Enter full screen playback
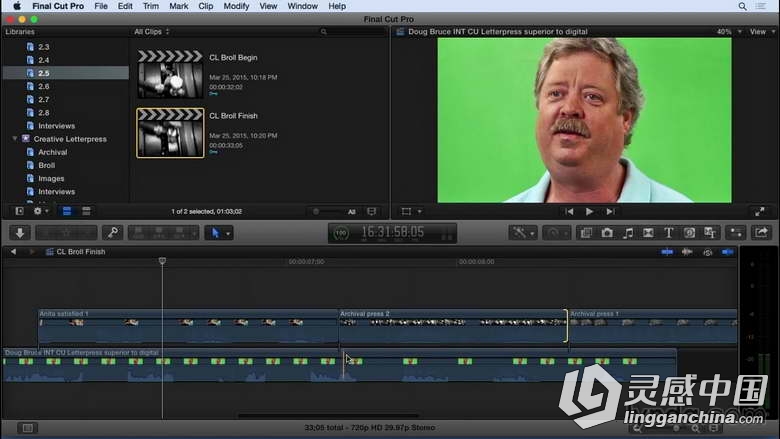The width and height of the screenshot is (780, 439). click(x=760, y=211)
